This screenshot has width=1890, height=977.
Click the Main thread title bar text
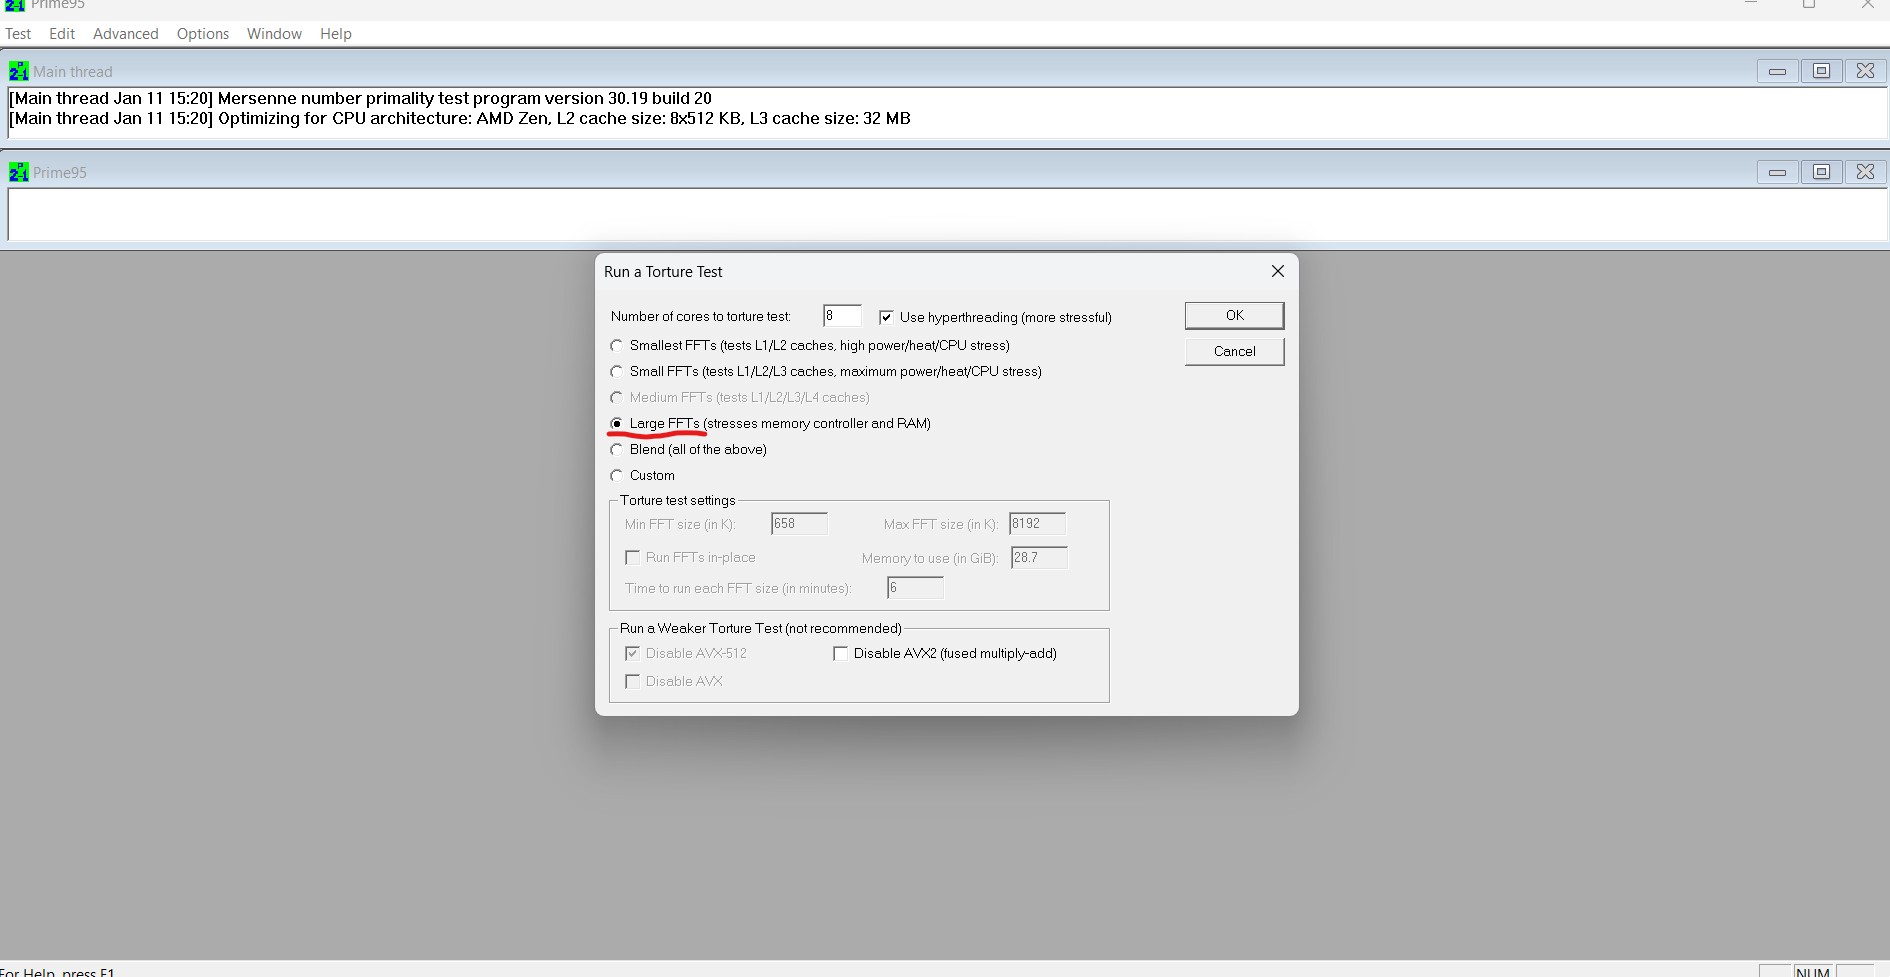[x=73, y=72]
